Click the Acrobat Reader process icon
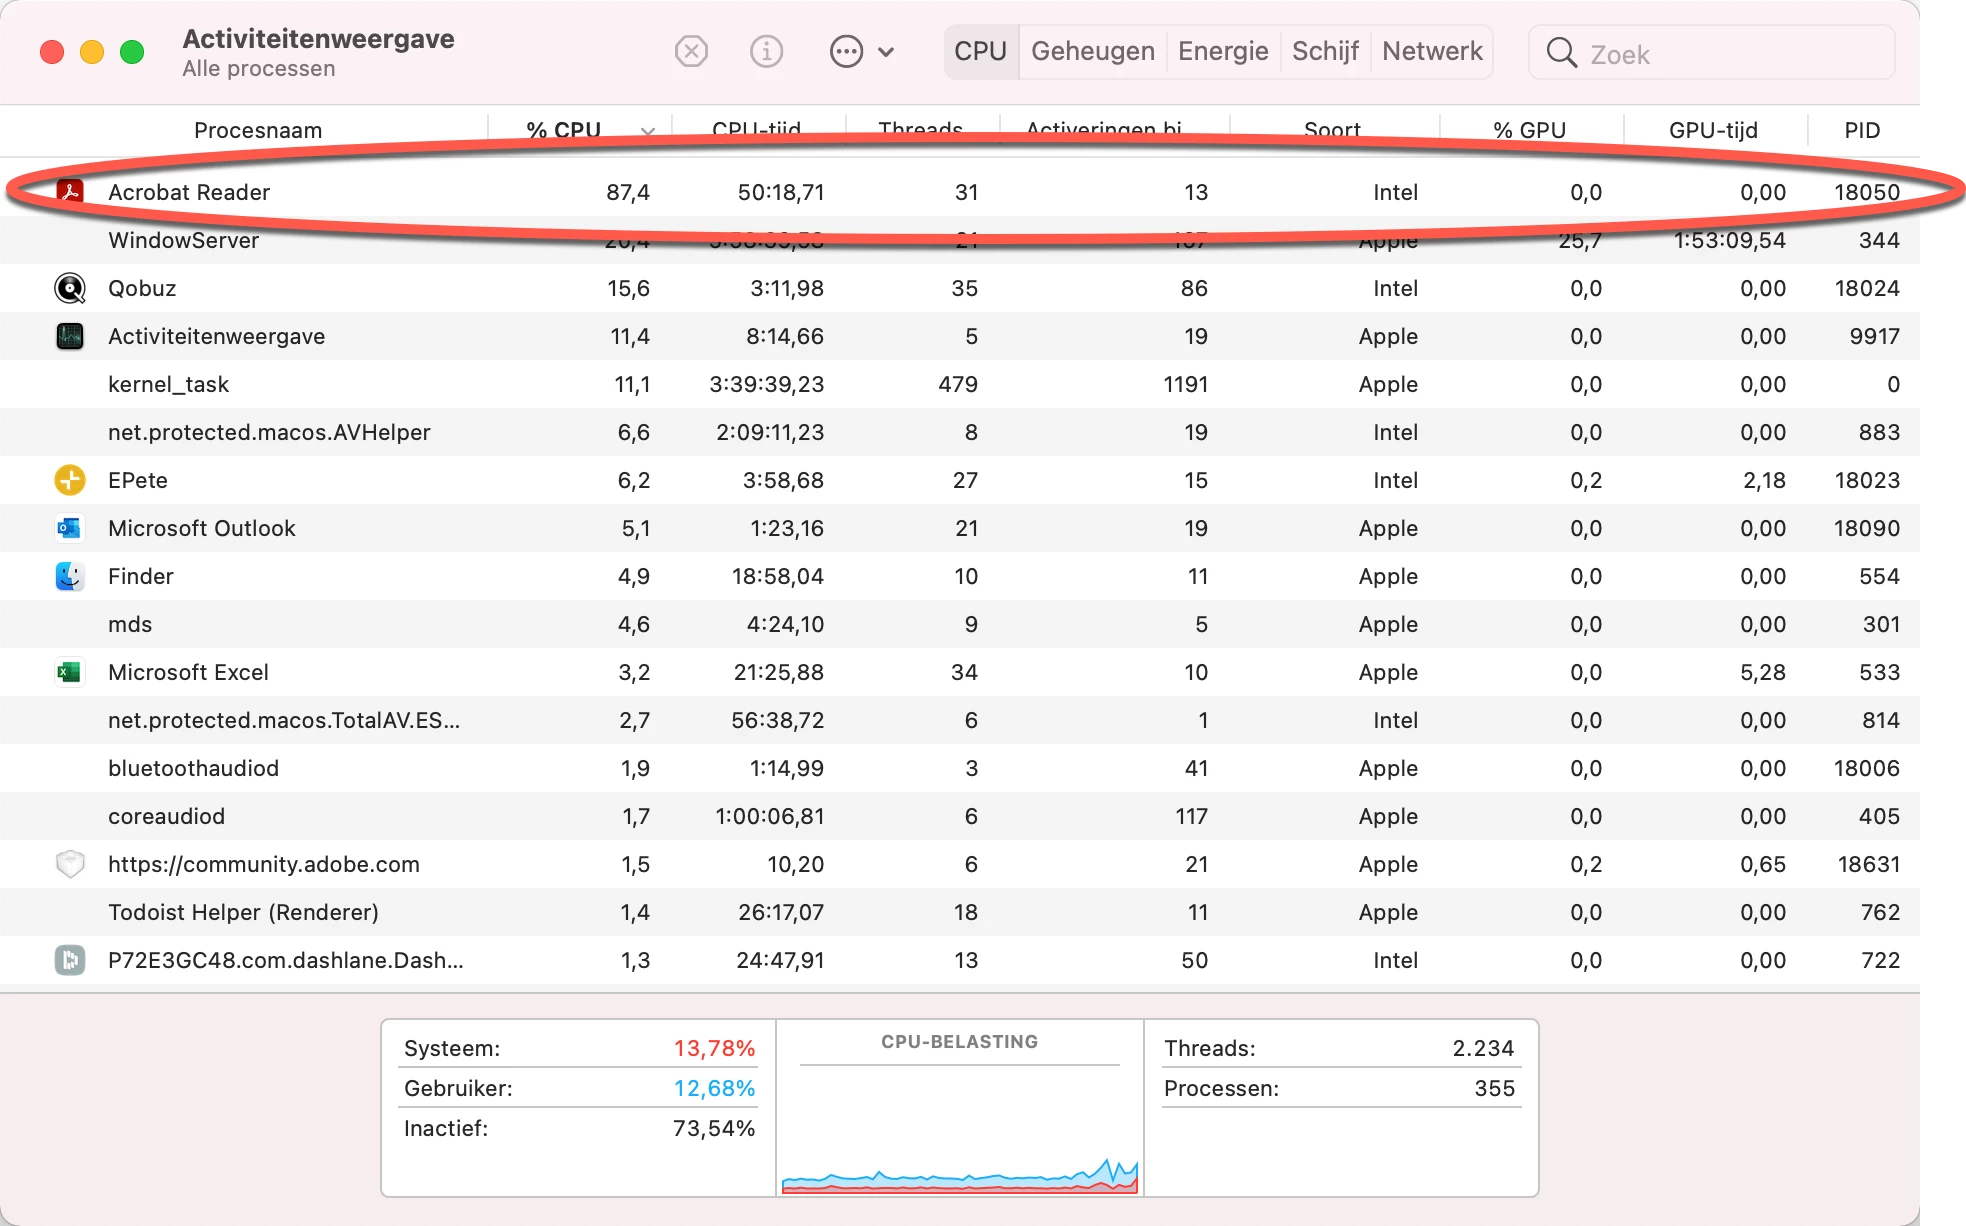Screen dimensions: 1966x1226 (x=70, y=191)
